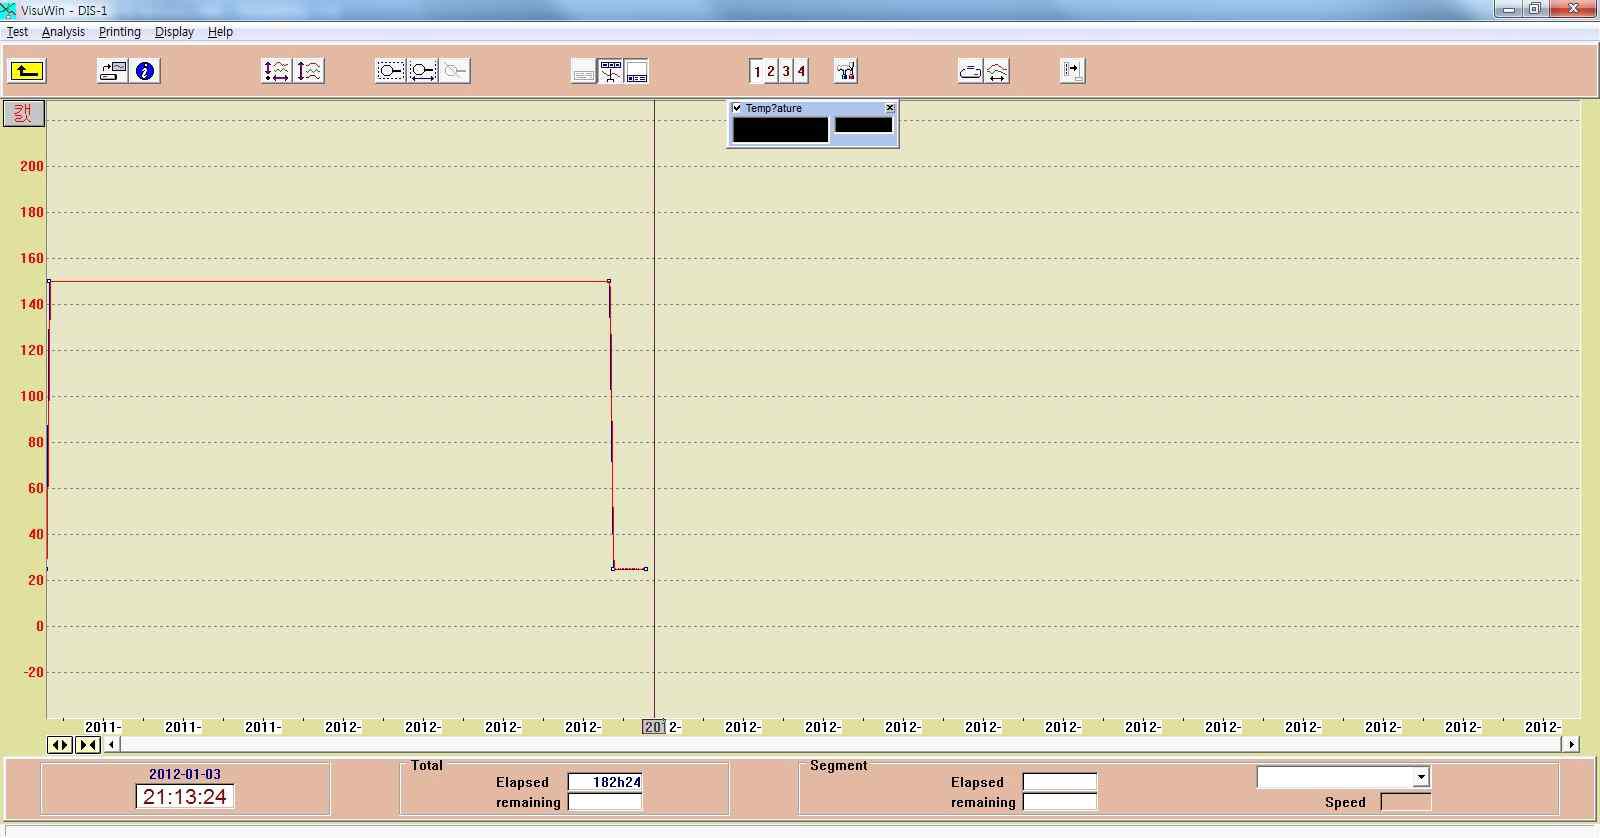Click the Segment Elapsed field
This screenshot has height=838, width=1600.
tap(1060, 782)
